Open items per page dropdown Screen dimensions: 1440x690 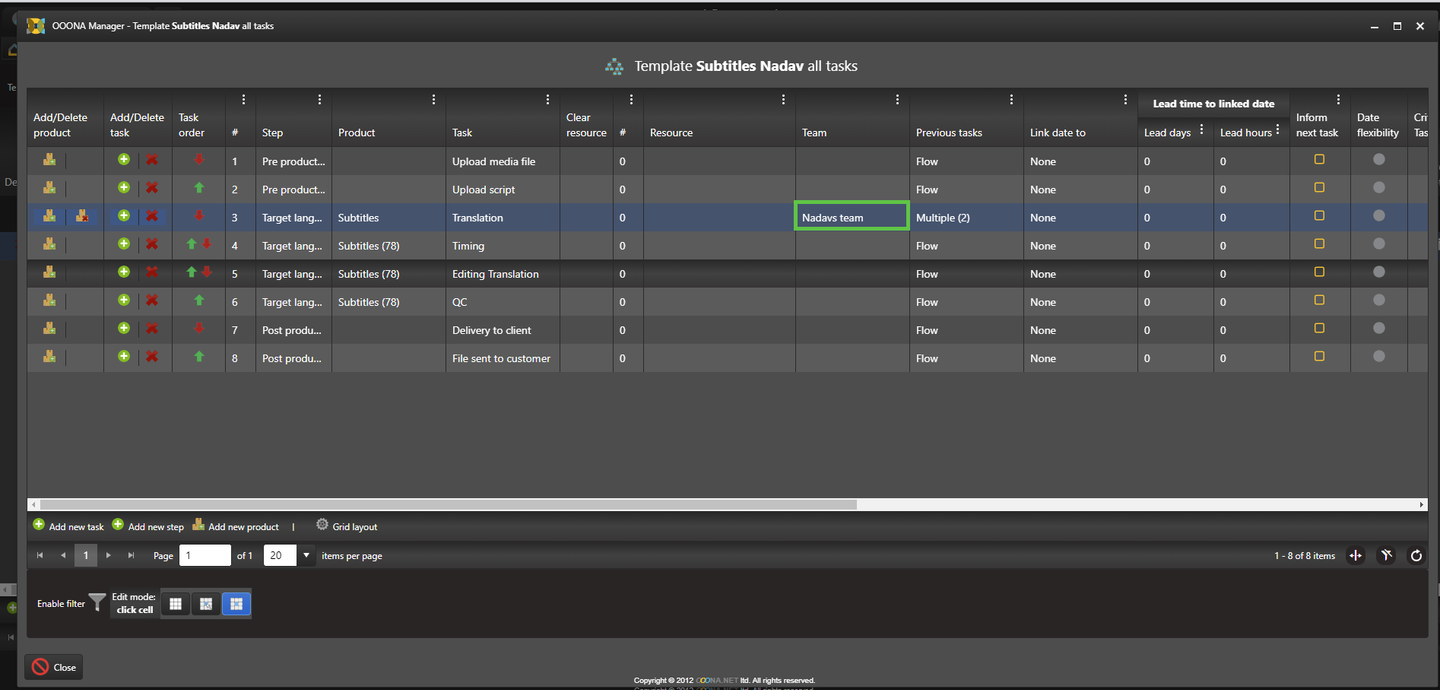(x=307, y=556)
